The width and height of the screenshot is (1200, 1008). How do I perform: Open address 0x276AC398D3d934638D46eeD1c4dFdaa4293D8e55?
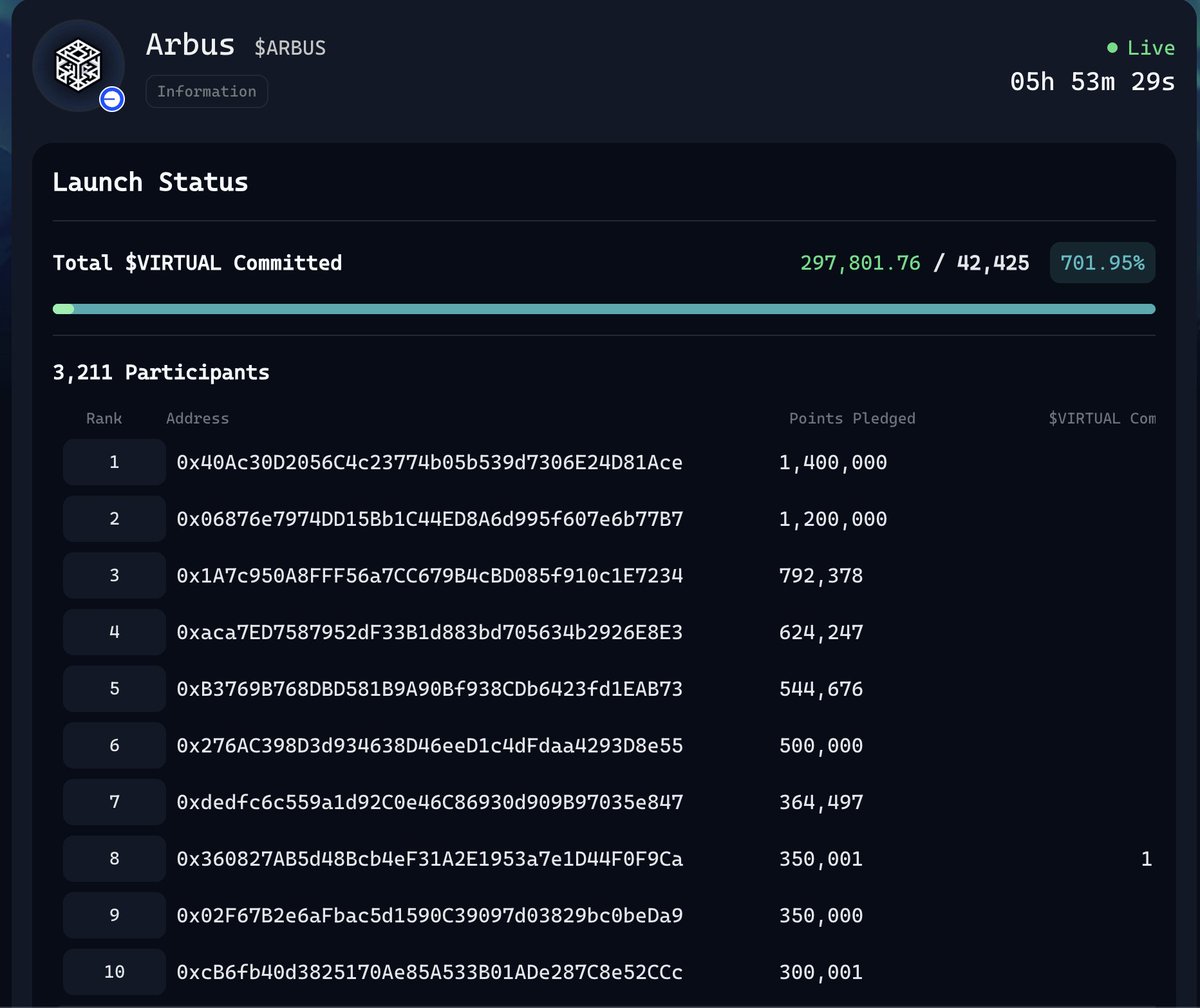pyautogui.click(x=430, y=746)
